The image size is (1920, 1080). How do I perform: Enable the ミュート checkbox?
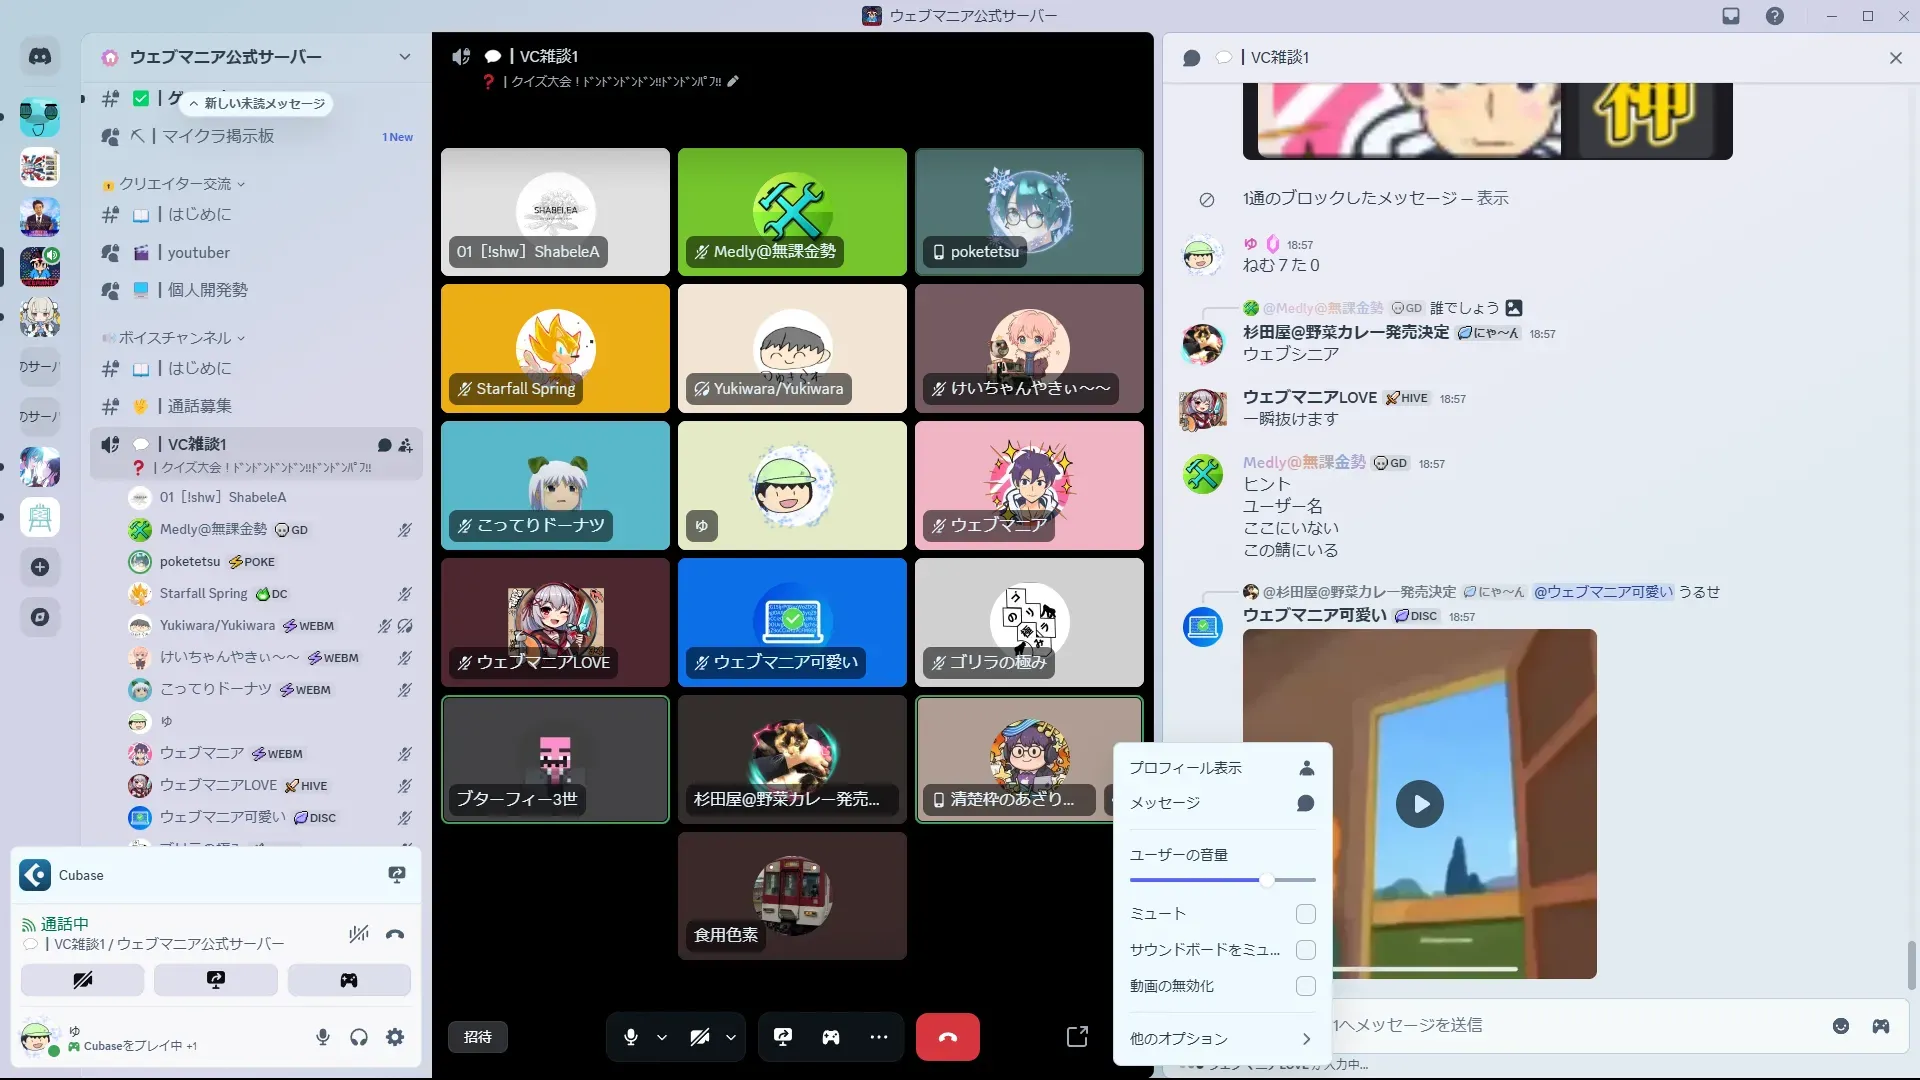click(1305, 914)
